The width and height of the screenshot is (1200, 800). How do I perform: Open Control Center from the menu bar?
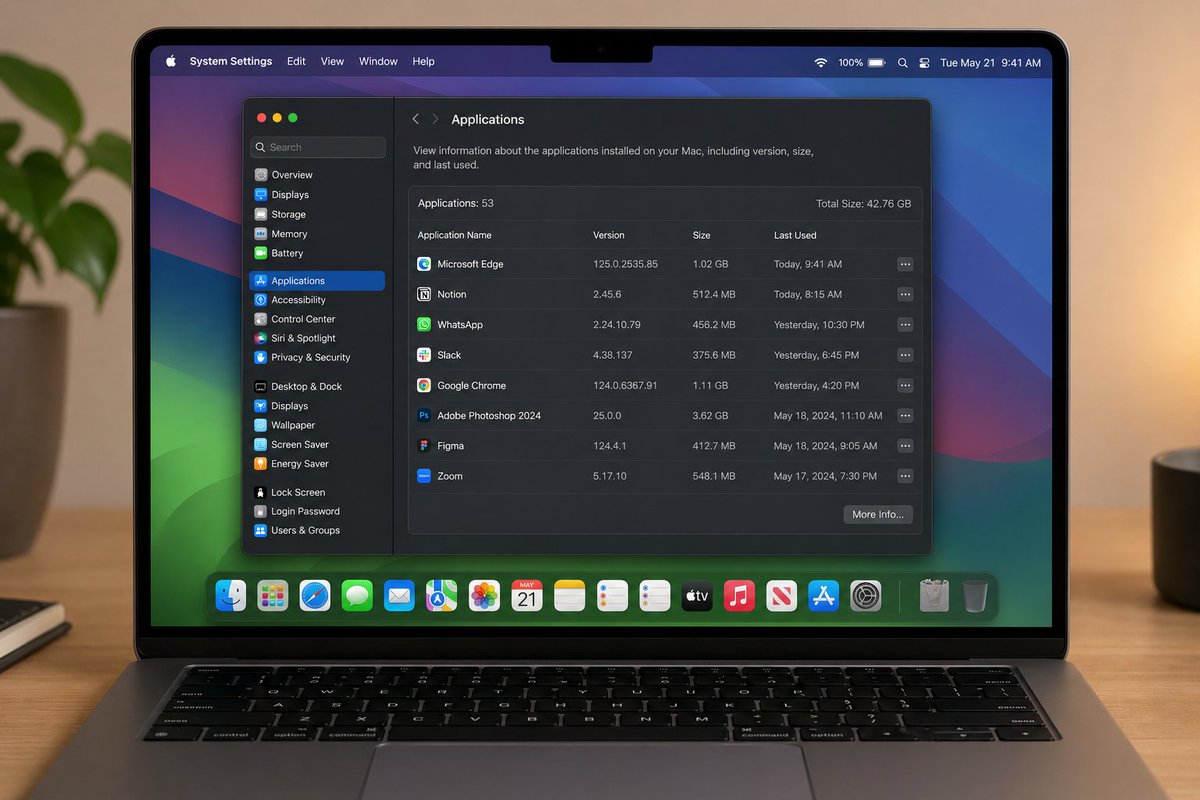point(924,62)
